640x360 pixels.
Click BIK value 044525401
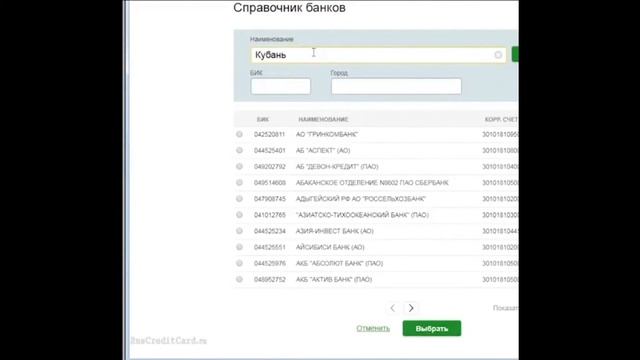coord(269,151)
